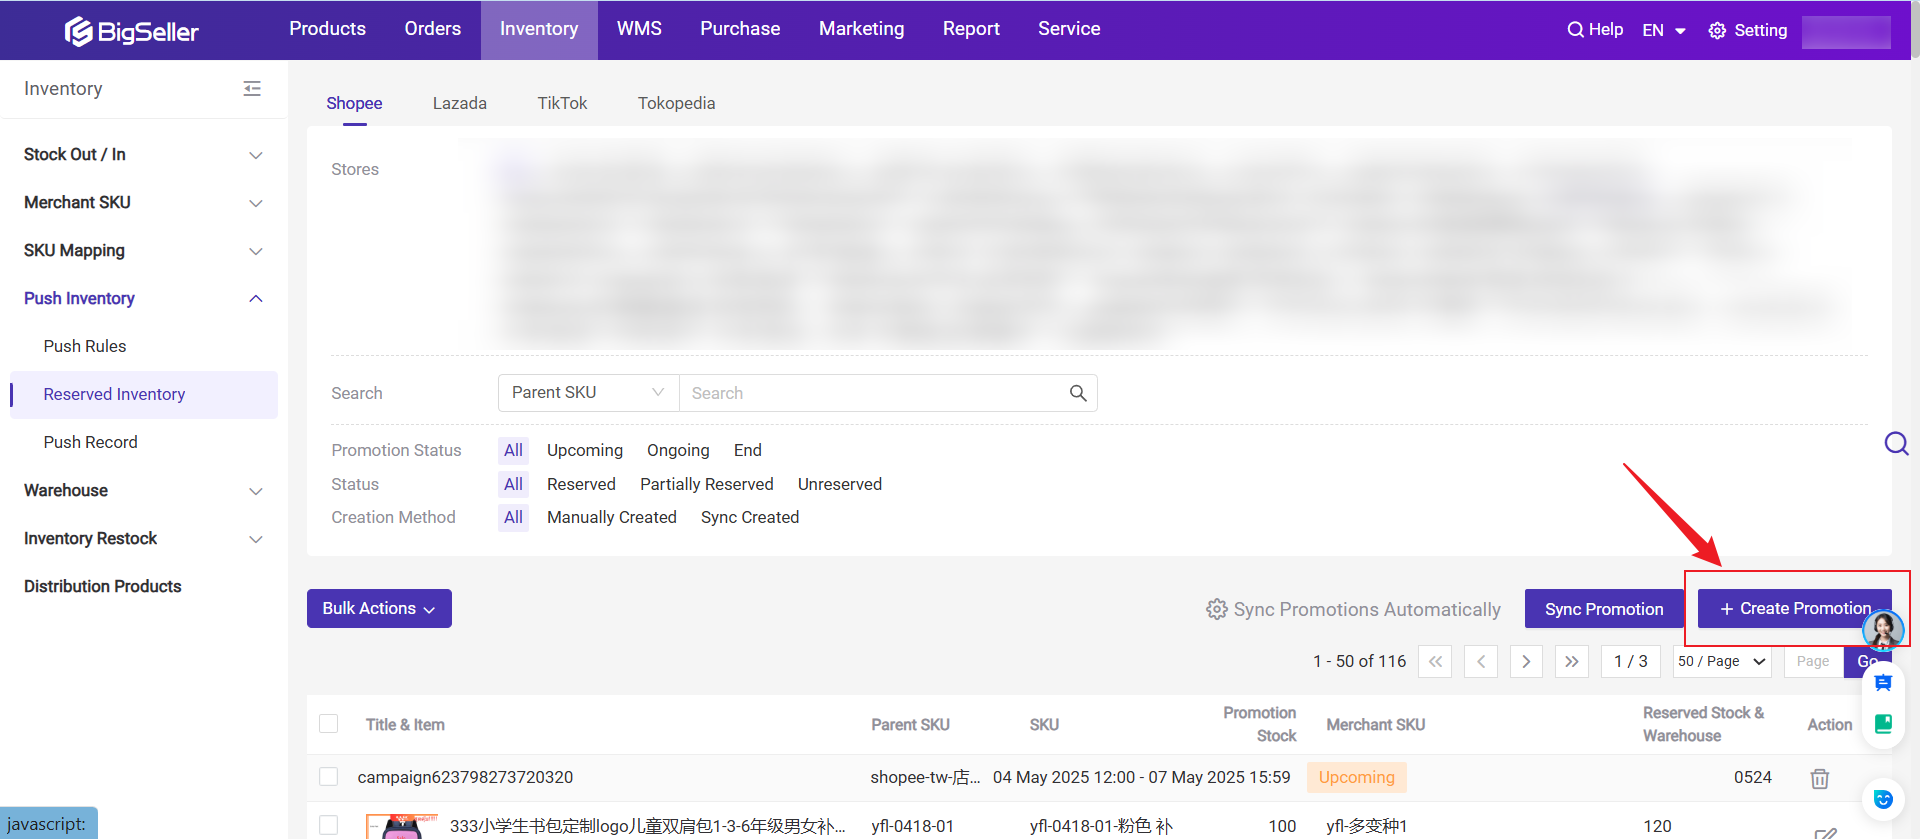Screen dimensions: 1920x839
Task: Switch to Tokopedia tab
Action: click(x=677, y=103)
